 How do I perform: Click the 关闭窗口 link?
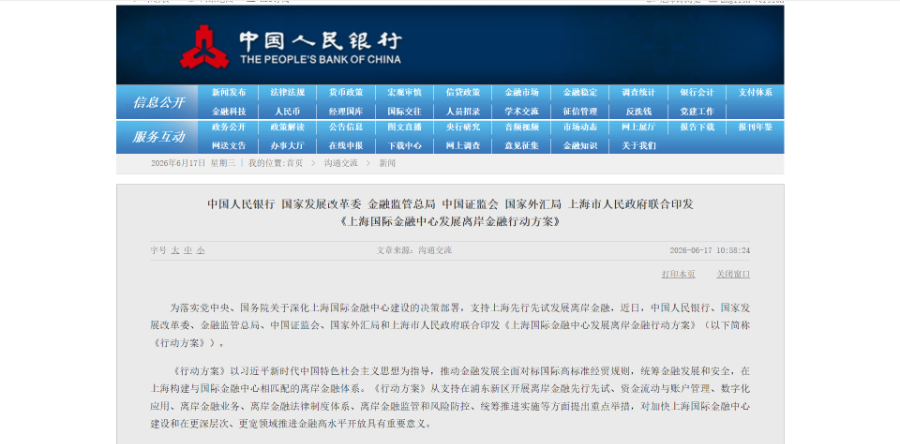coord(733,274)
